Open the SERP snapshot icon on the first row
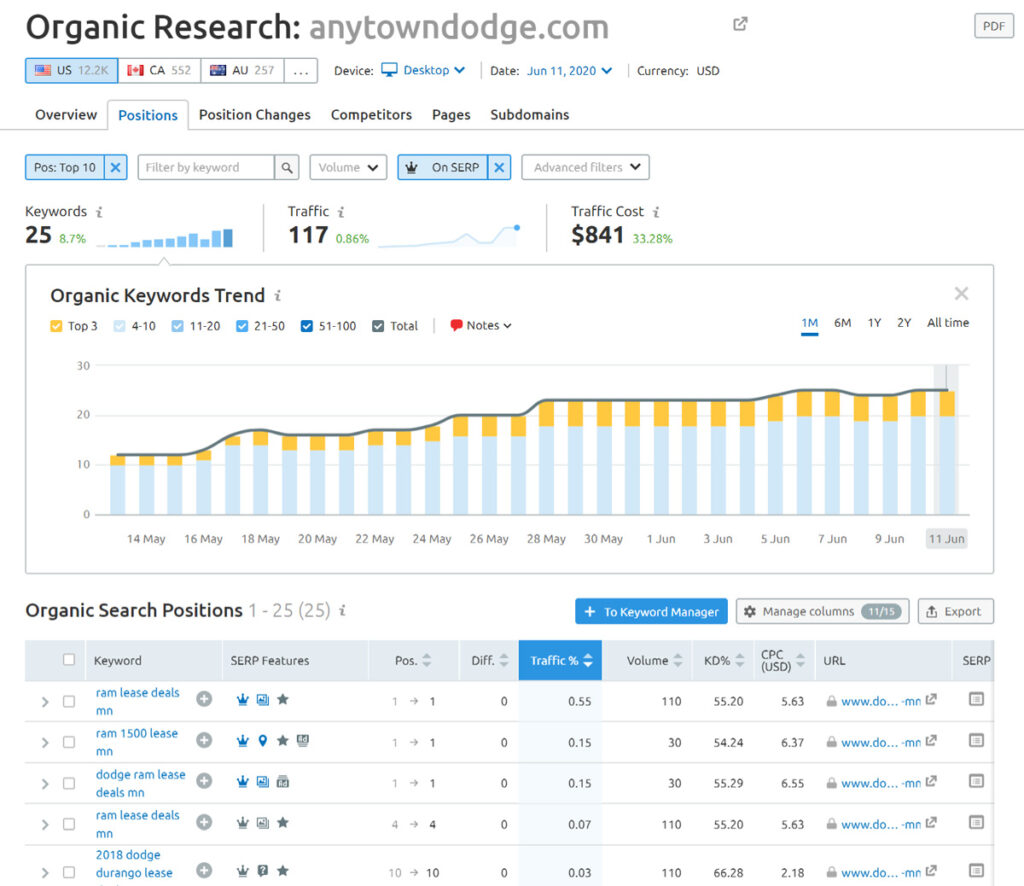The height and width of the screenshot is (886, 1024). coord(977,701)
